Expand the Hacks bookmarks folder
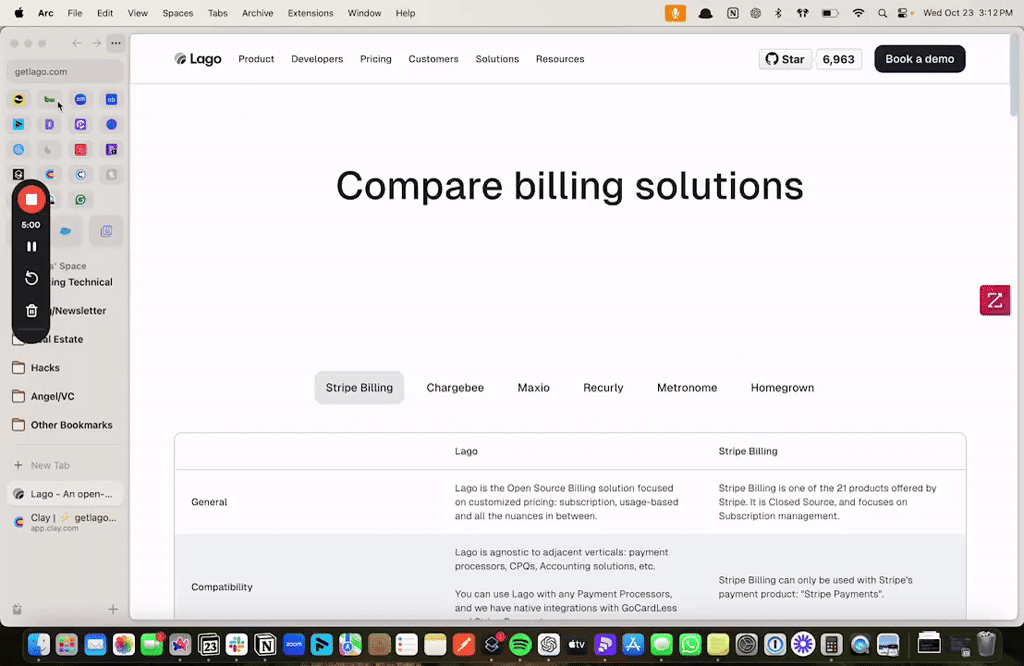The height and width of the screenshot is (666, 1024). [x=45, y=368]
